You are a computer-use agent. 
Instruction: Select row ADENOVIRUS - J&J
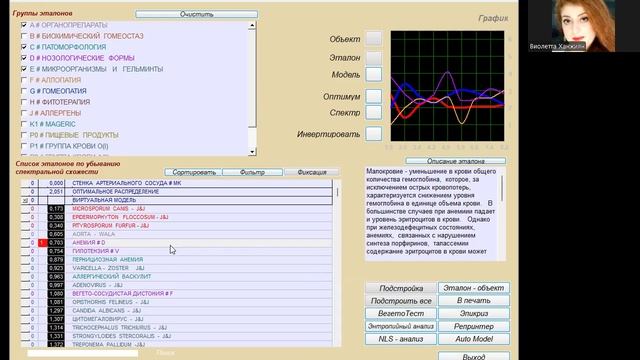[x=177, y=285]
